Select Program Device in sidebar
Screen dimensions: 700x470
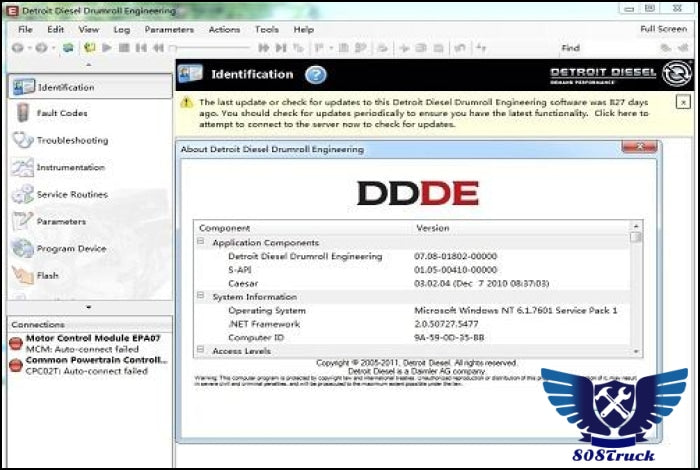pyautogui.click(x=71, y=249)
